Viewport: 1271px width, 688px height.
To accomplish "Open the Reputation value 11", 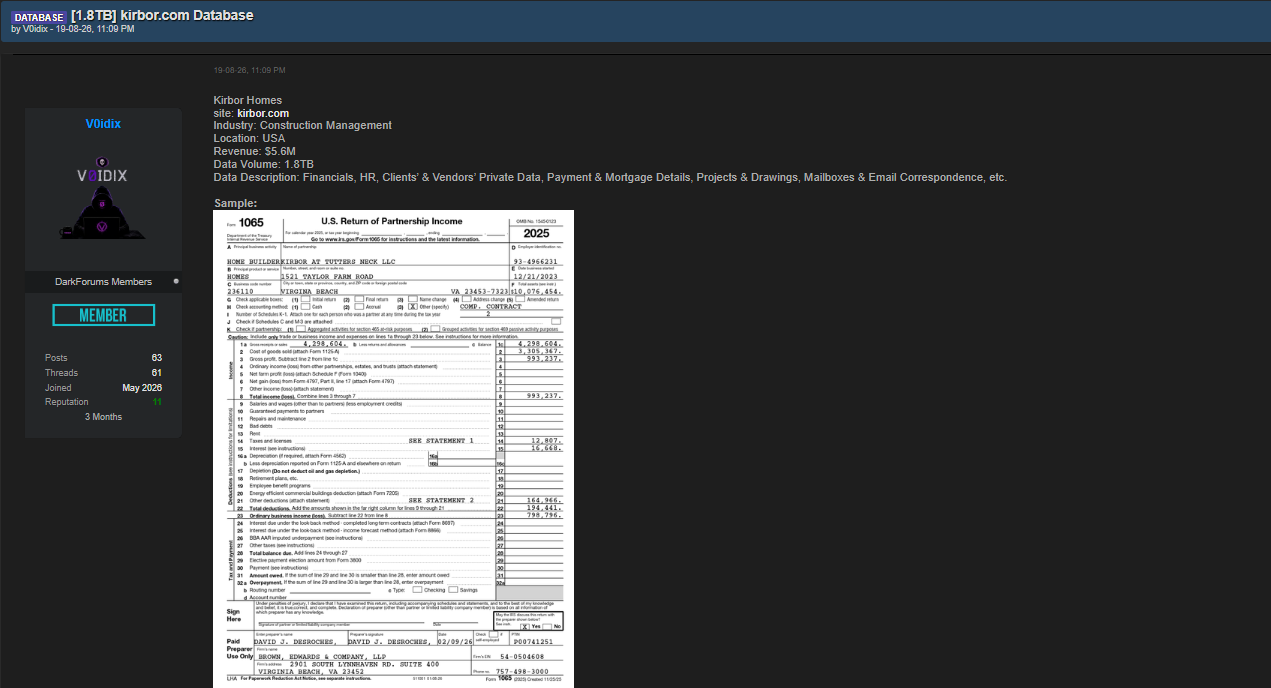I will 157,402.
